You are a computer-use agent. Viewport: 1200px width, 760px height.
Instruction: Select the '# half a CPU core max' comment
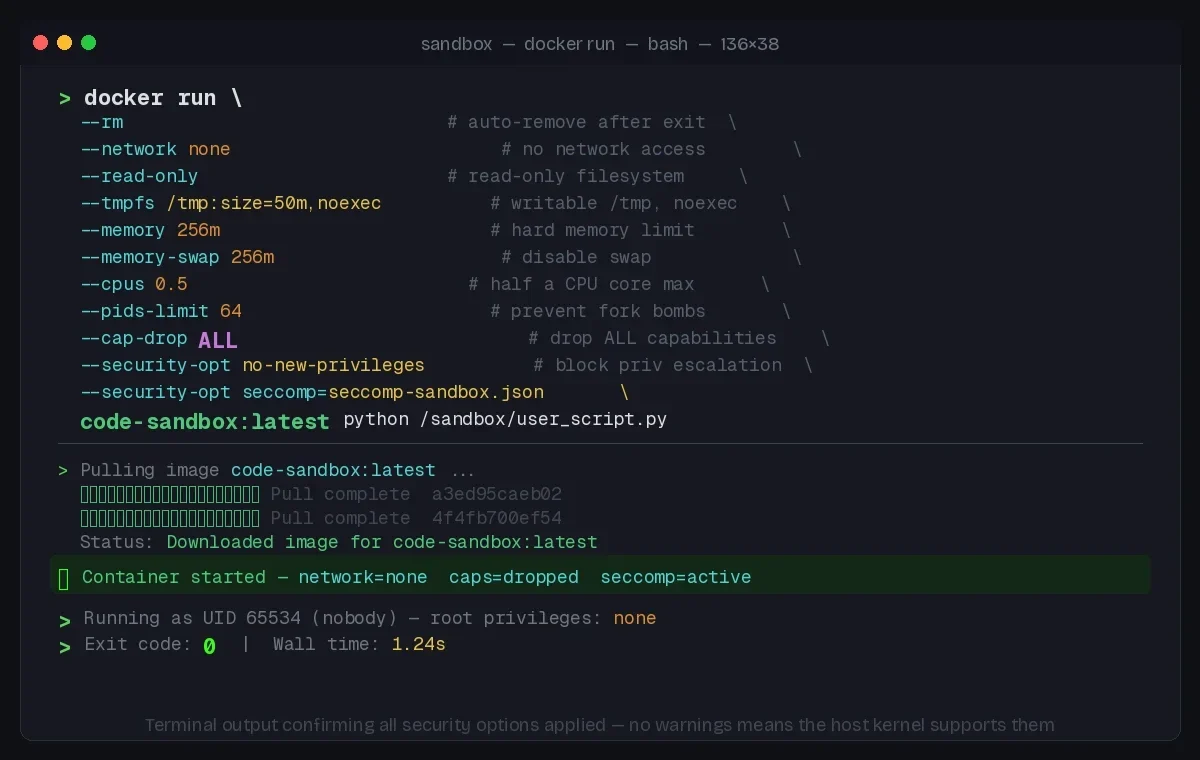(581, 284)
